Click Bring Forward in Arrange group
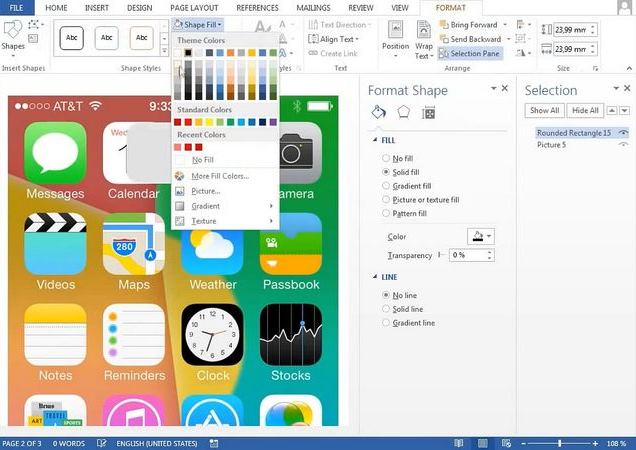Screen dimensions: 636x450 pos(469,25)
